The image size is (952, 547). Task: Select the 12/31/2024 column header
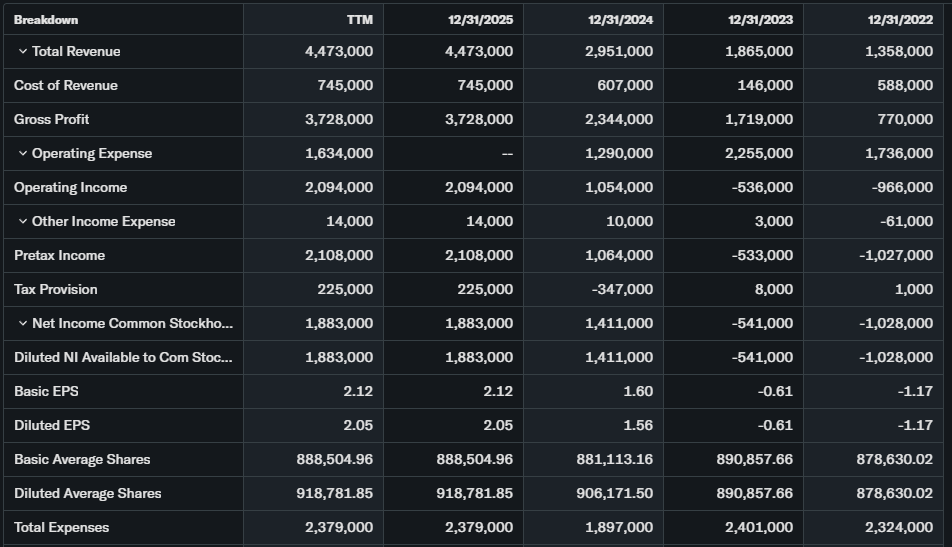[621, 20]
